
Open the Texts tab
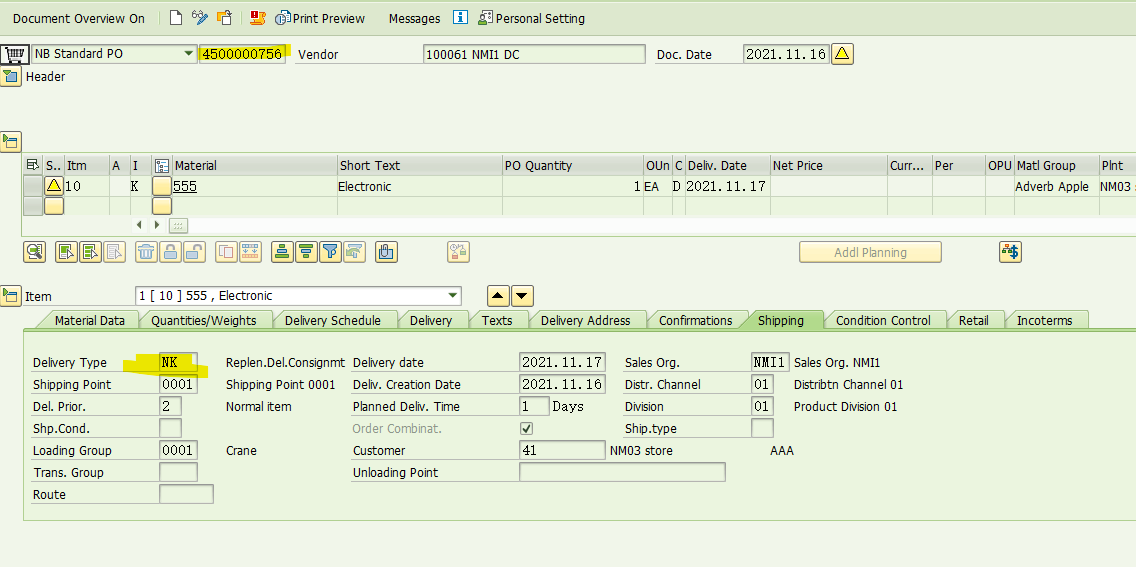pyautogui.click(x=497, y=320)
